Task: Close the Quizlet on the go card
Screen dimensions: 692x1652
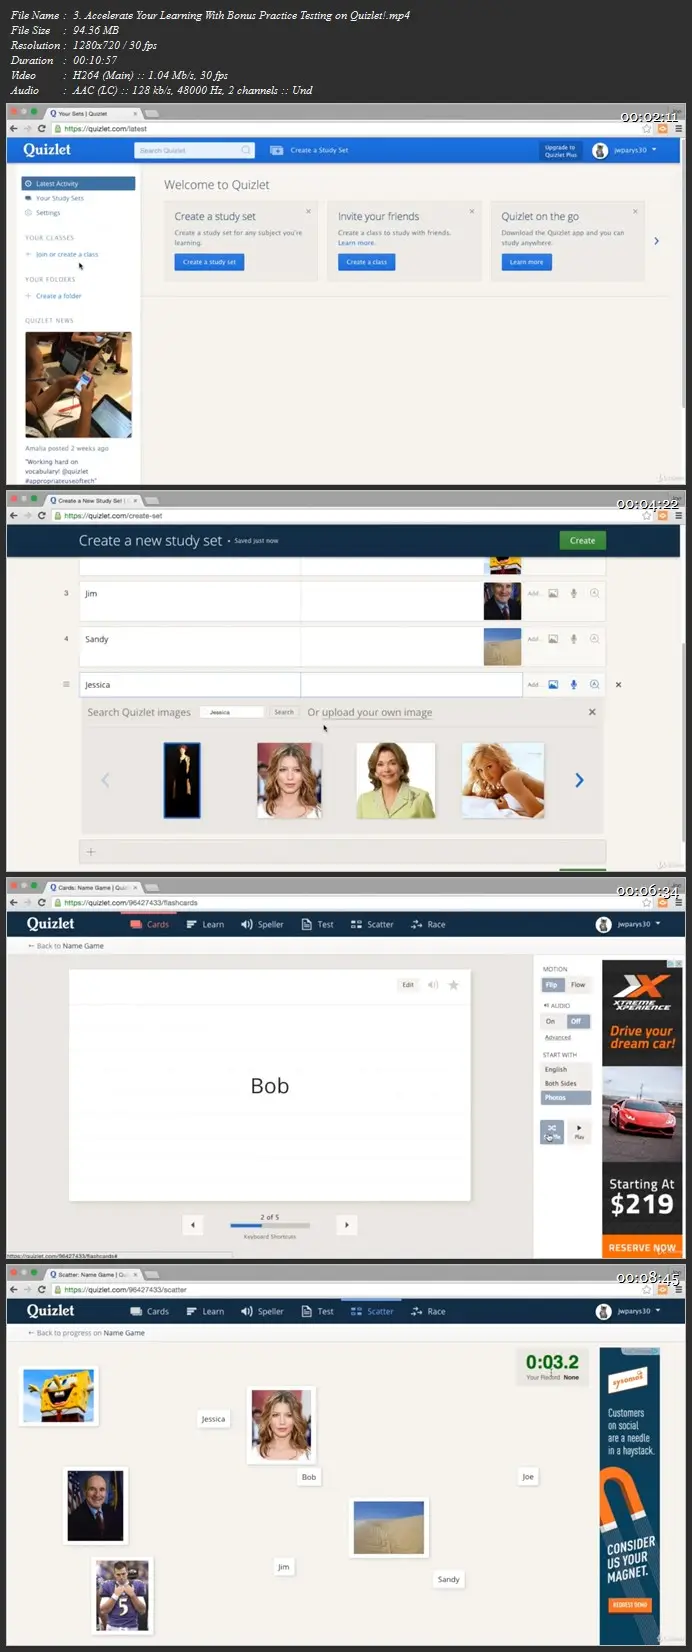Action: 635,211
